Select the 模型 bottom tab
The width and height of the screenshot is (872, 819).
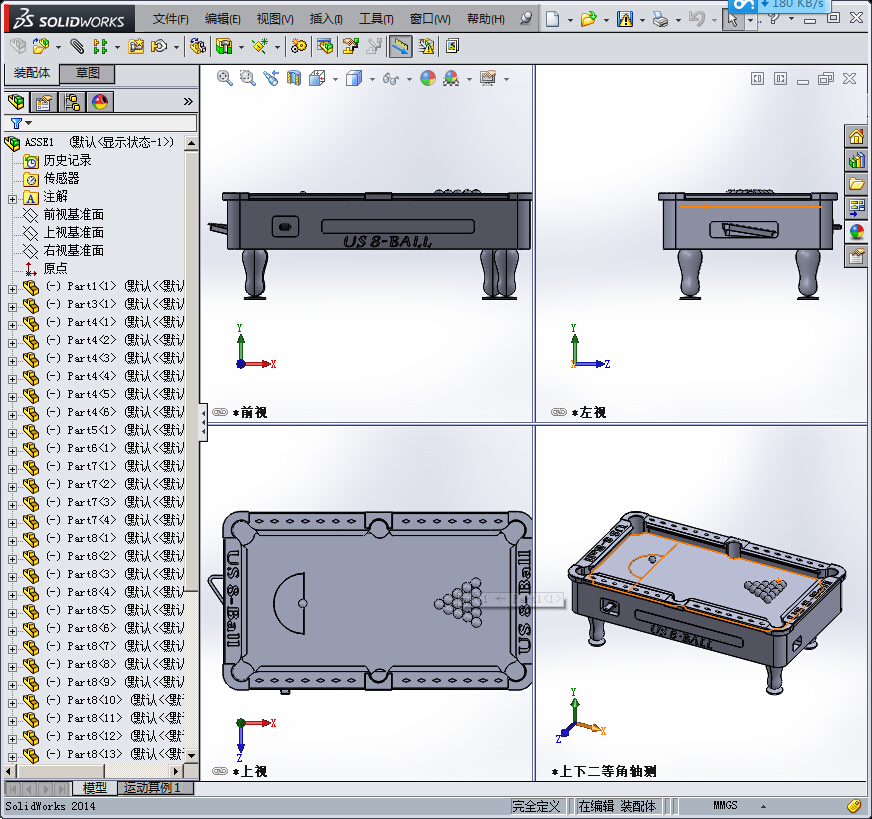click(x=95, y=788)
